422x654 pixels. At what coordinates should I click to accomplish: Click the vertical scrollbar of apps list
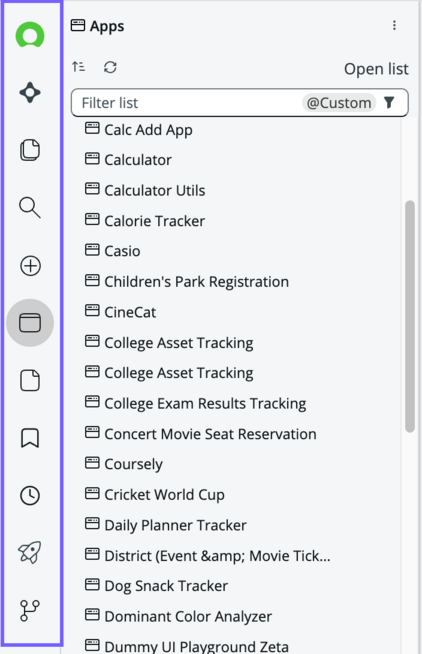[x=410, y=317]
